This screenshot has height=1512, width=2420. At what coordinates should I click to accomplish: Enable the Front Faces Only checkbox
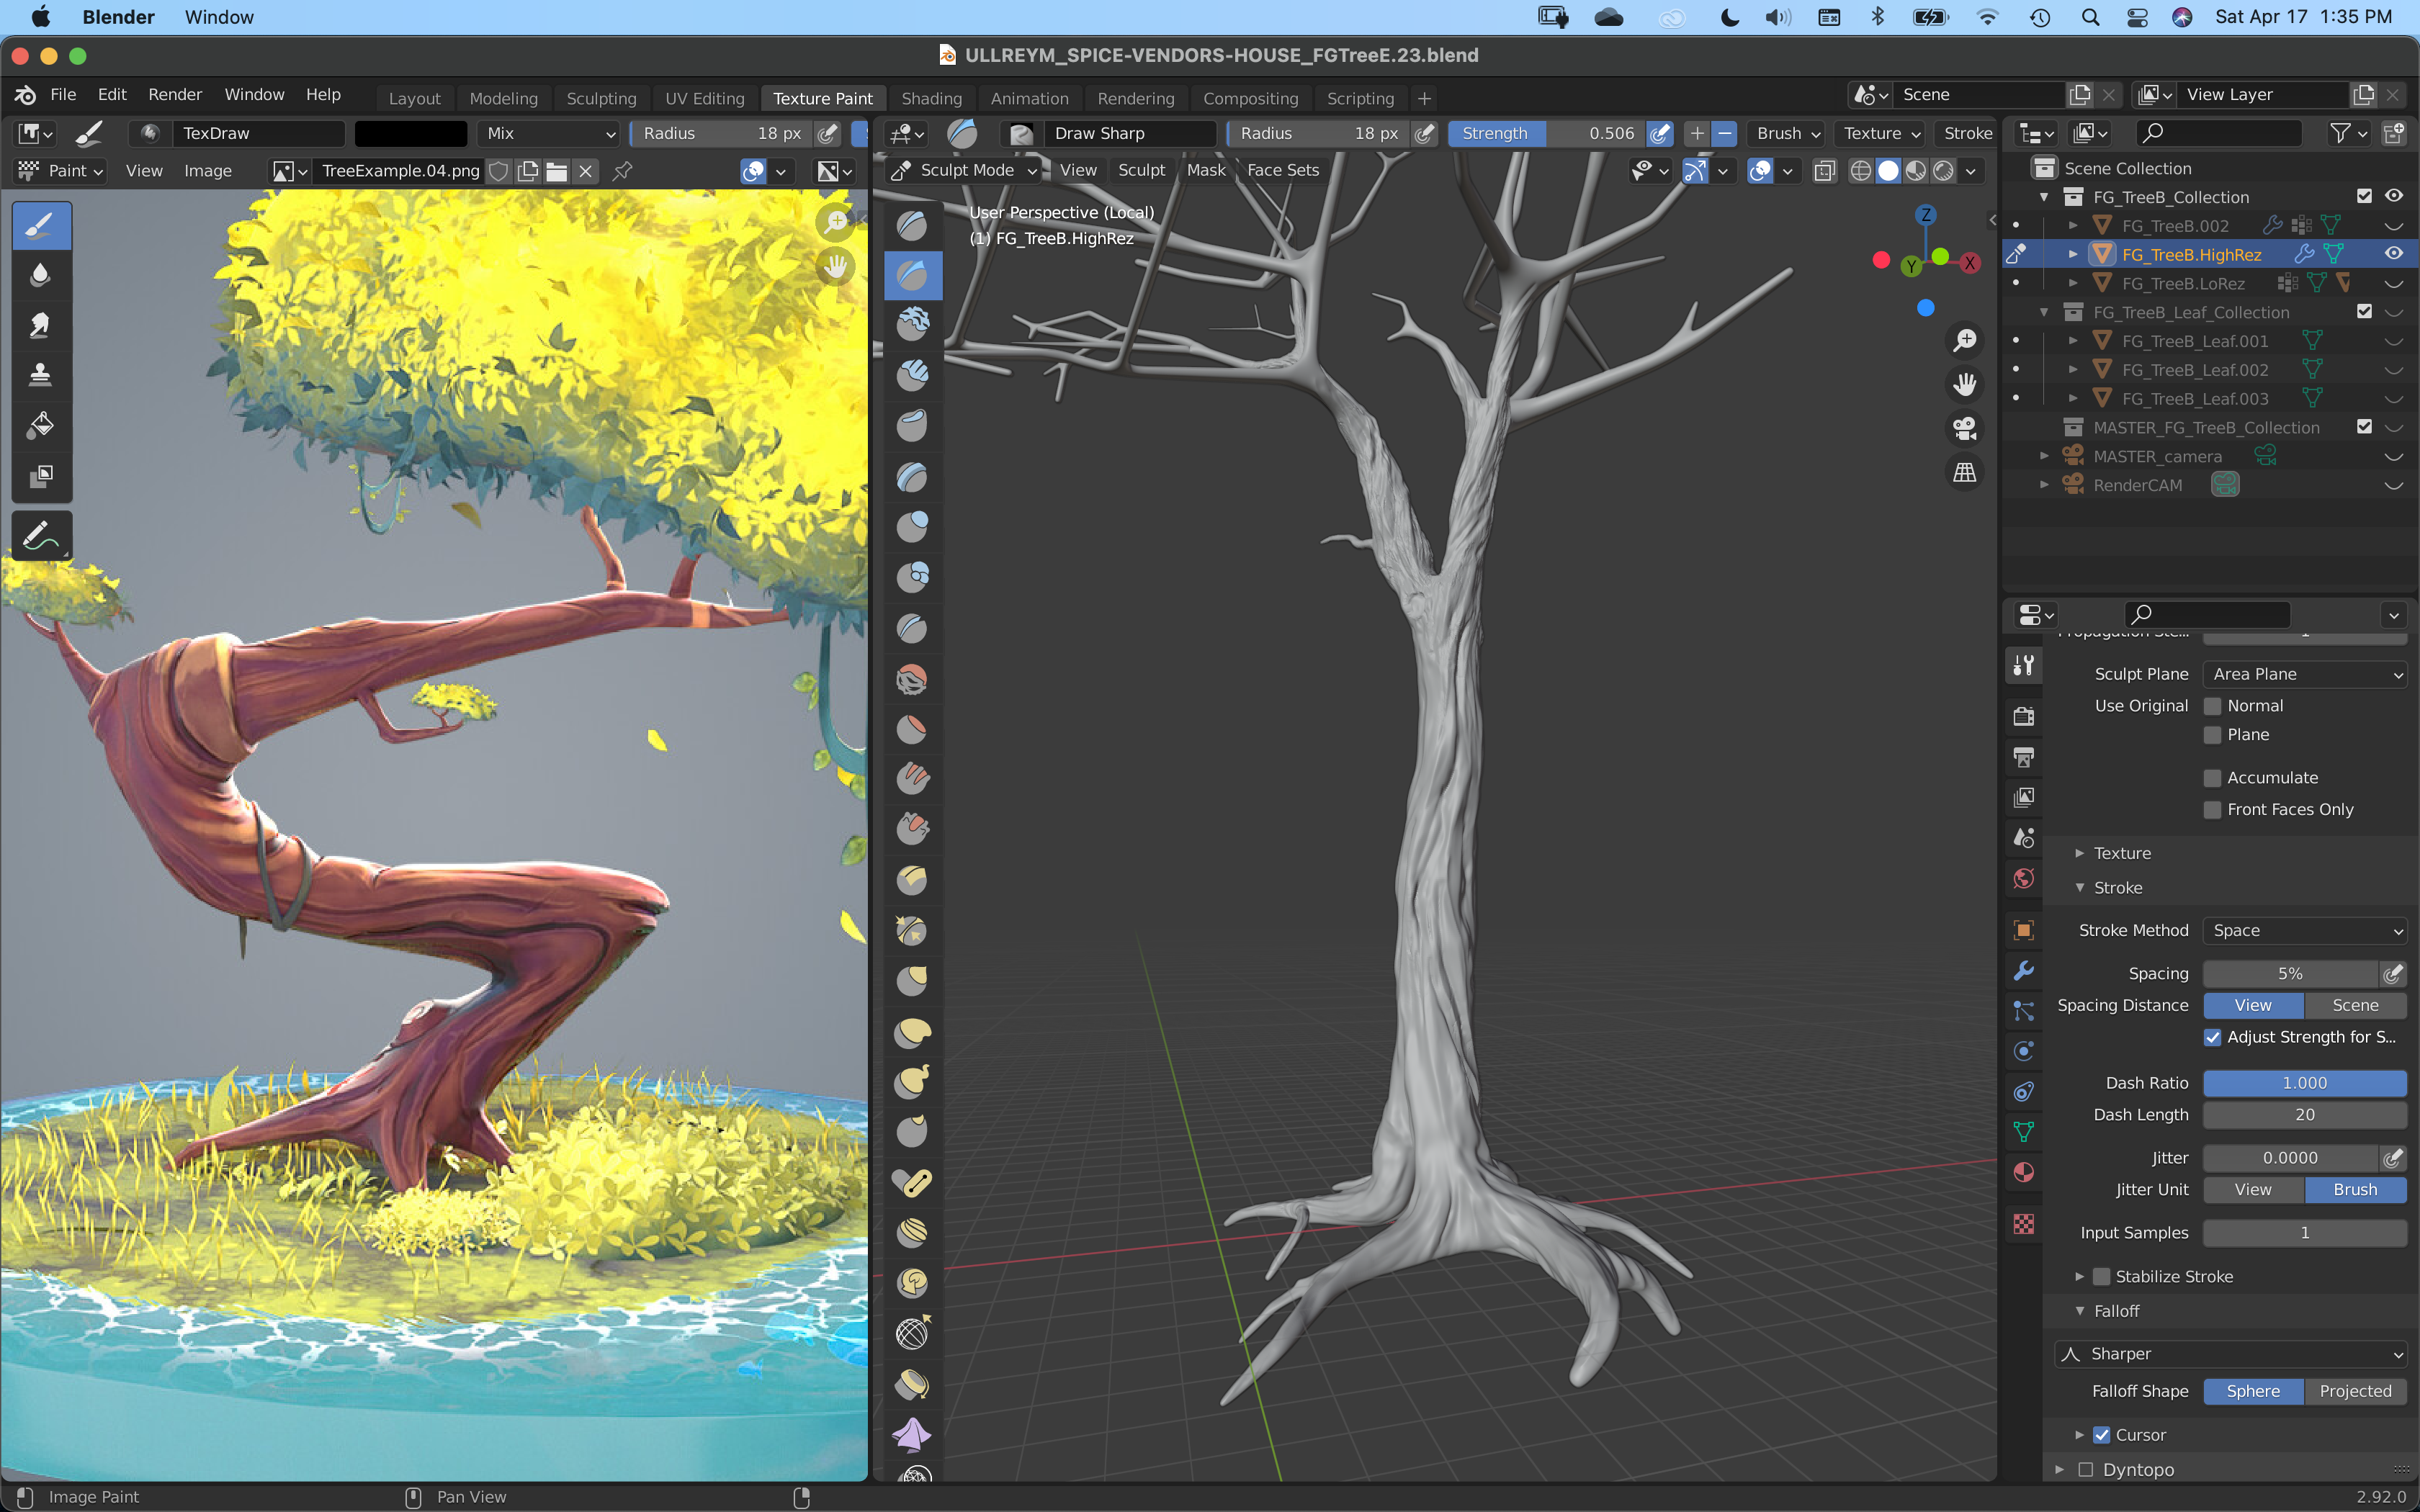pos(2212,809)
